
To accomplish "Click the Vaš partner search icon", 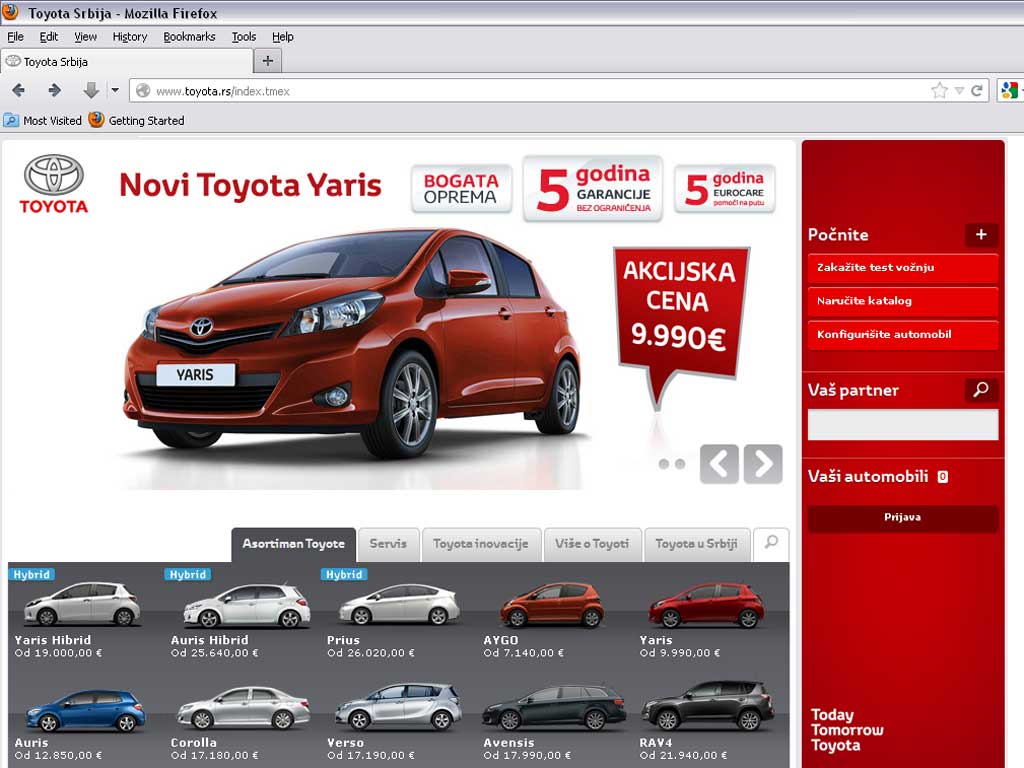I will (x=981, y=390).
